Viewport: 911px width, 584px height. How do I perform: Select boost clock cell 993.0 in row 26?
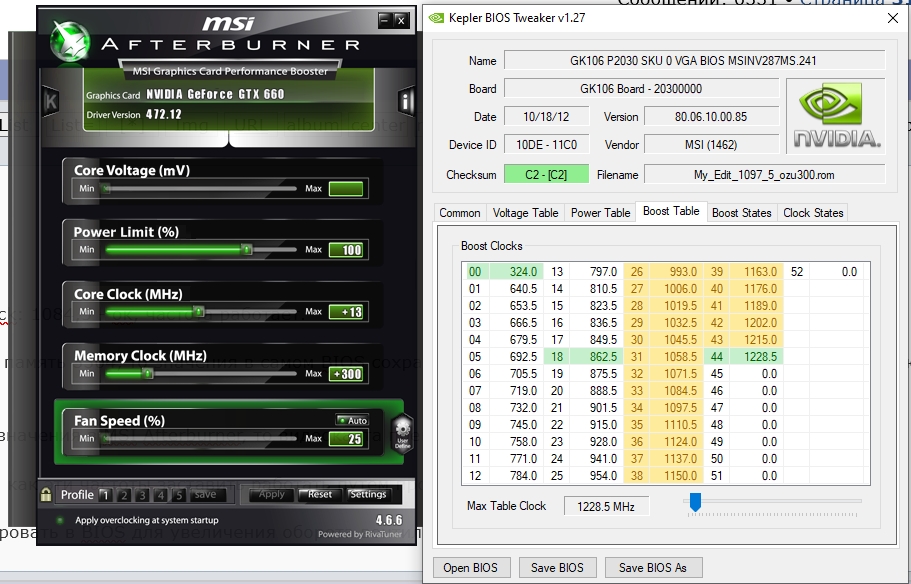676,272
